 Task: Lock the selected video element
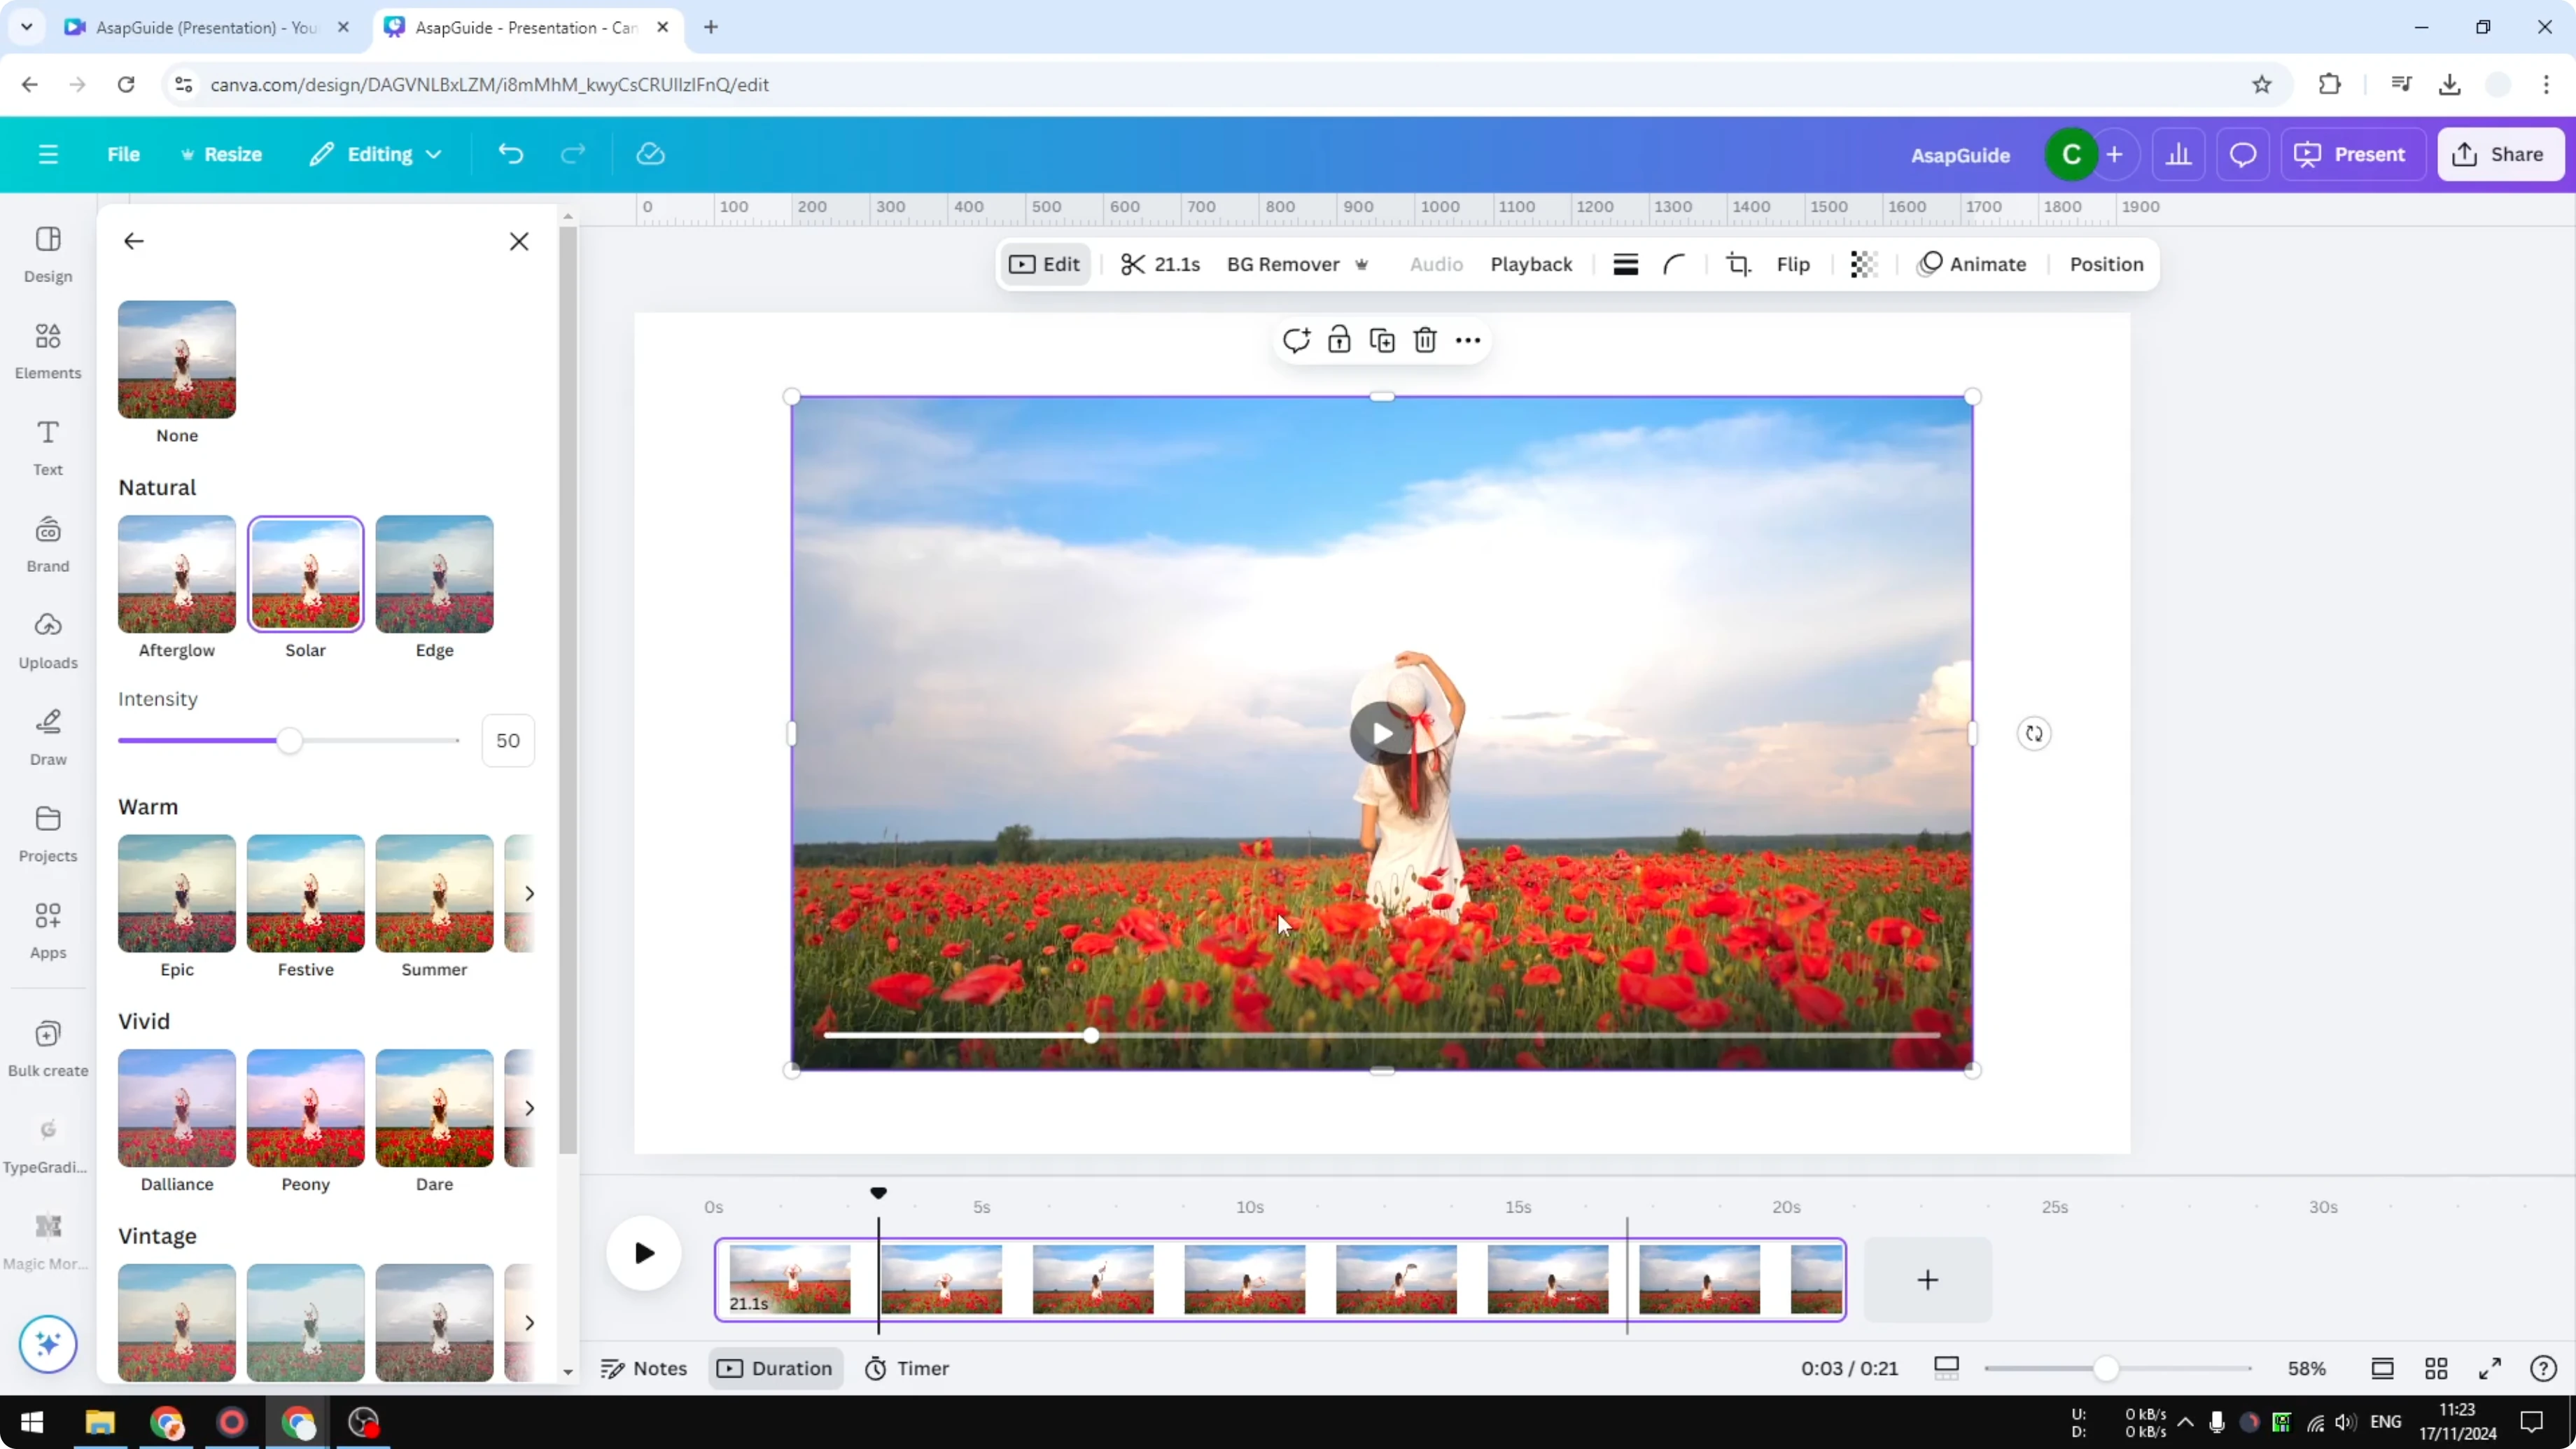[1338, 340]
